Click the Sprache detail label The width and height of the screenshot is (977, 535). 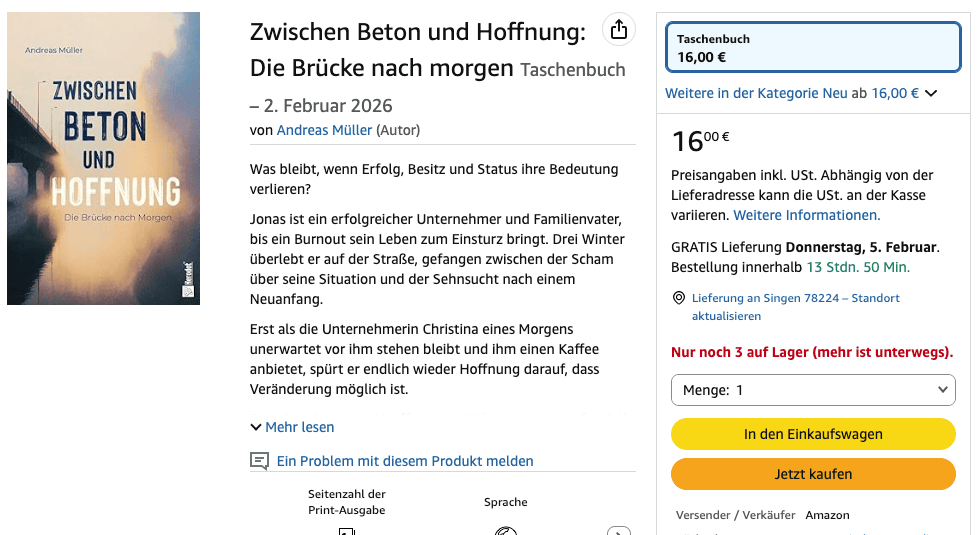pos(506,502)
